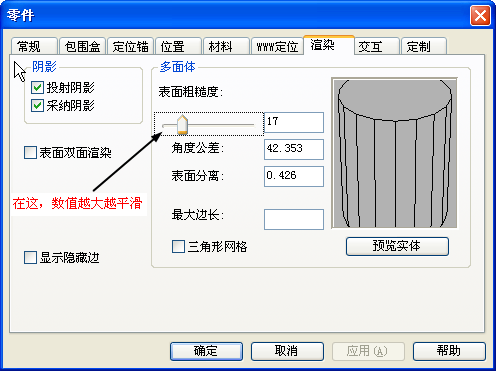Open help with the 帮助 button
Screen dimensions: 496x371
point(449,351)
